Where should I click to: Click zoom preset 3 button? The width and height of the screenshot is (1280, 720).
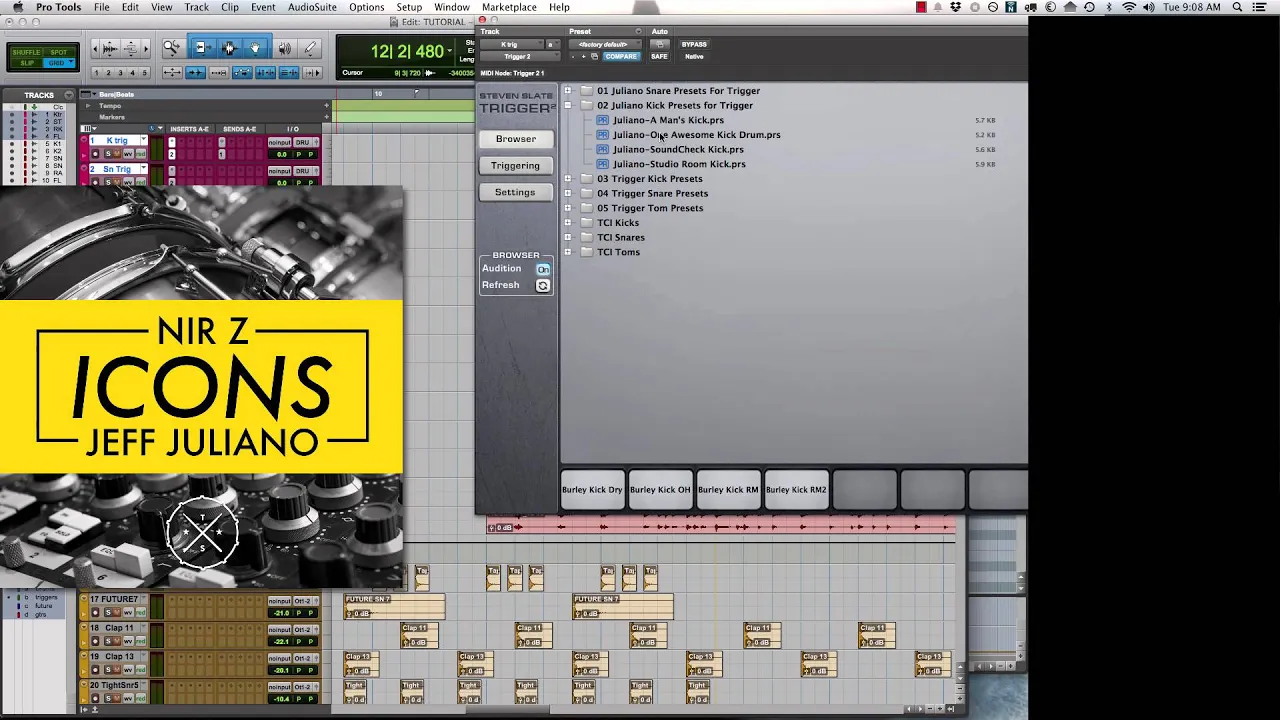[120, 72]
